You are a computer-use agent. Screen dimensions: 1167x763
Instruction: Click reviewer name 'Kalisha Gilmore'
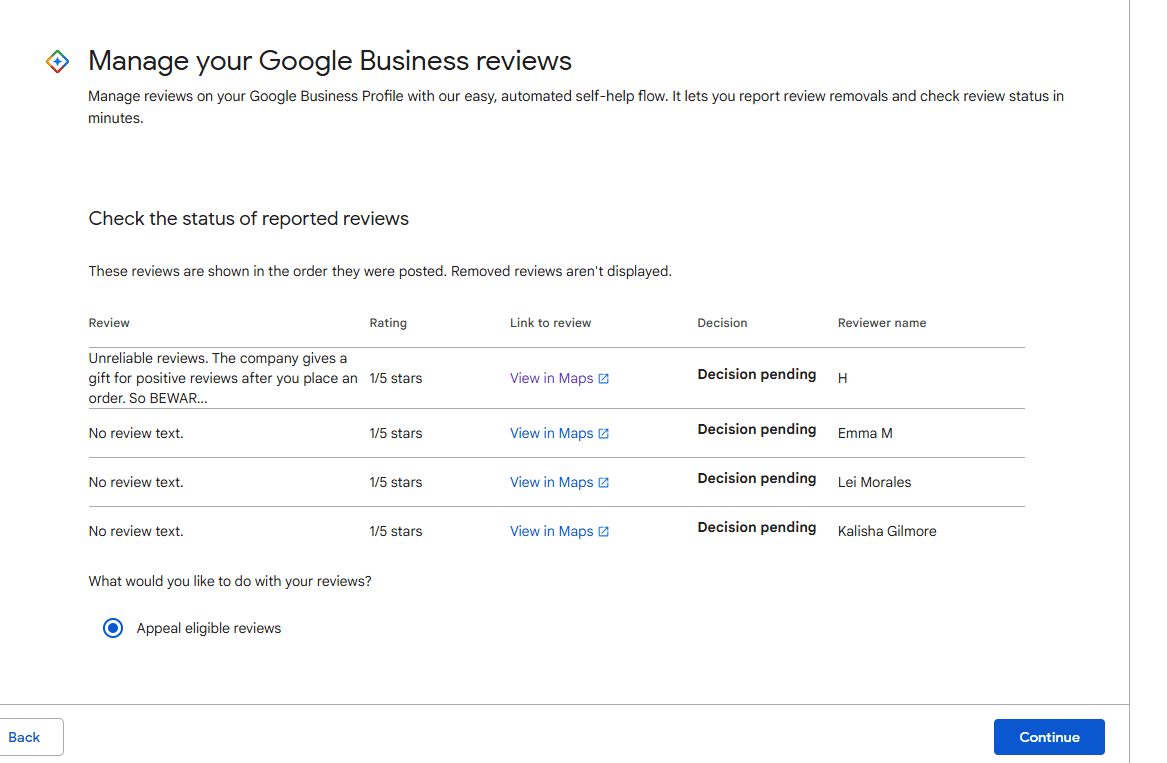click(x=886, y=531)
